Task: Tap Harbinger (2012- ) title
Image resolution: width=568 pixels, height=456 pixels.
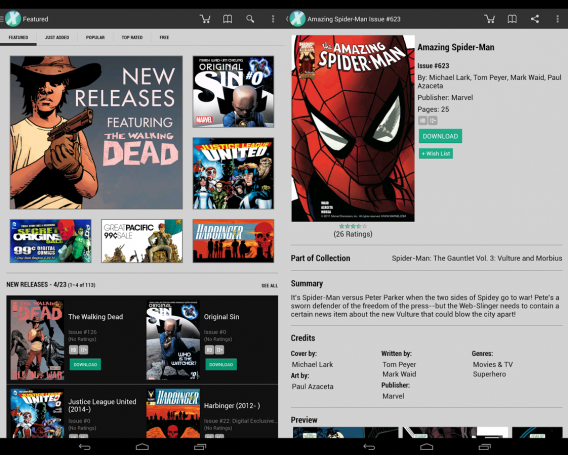Action: (x=232, y=406)
